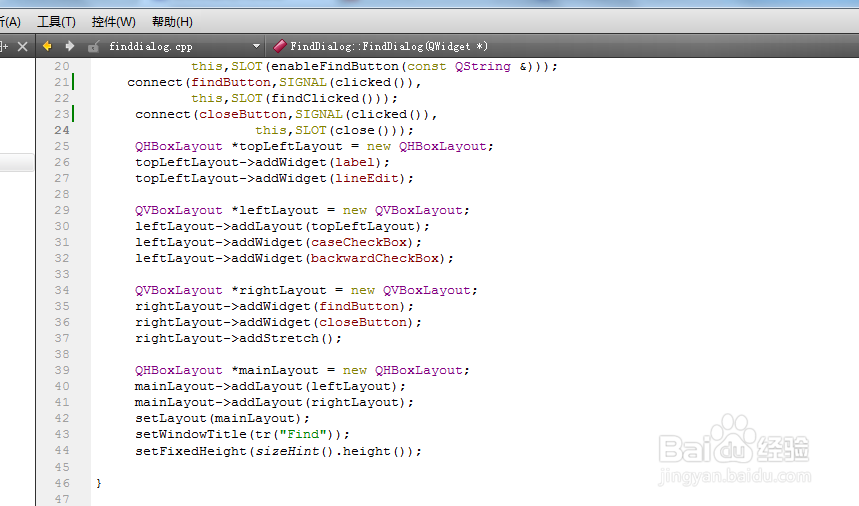The image size is (859, 506).
Task: Click caseCheckBox on line 31
Action: 359,242
